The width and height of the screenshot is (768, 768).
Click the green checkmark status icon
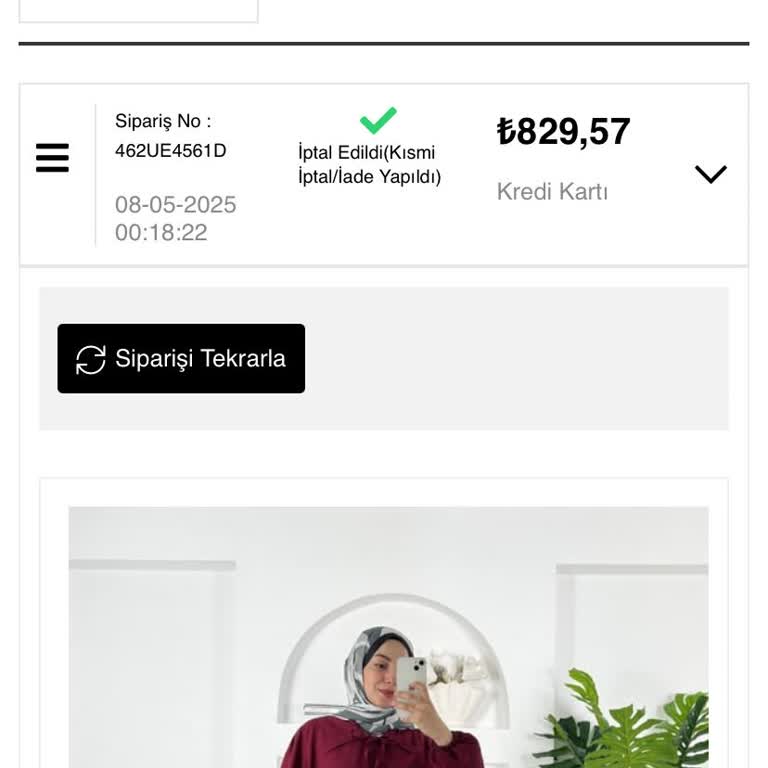point(378,121)
